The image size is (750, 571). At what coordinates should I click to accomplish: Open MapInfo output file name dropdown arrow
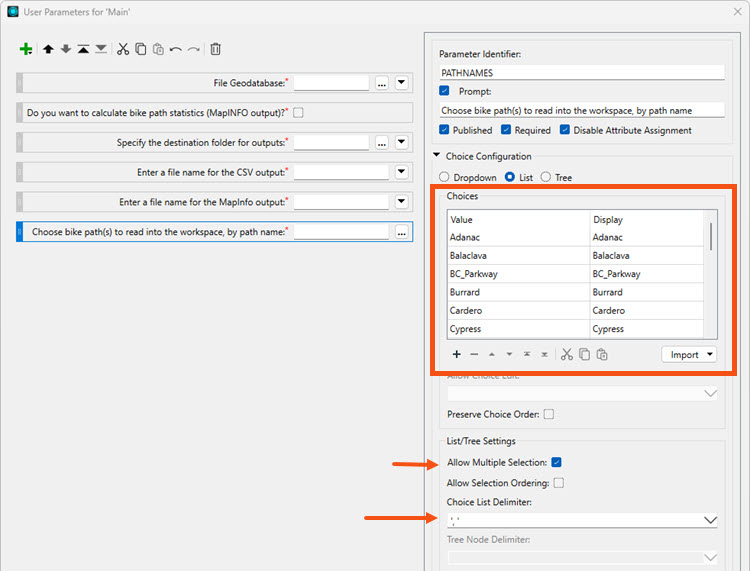[401, 201]
